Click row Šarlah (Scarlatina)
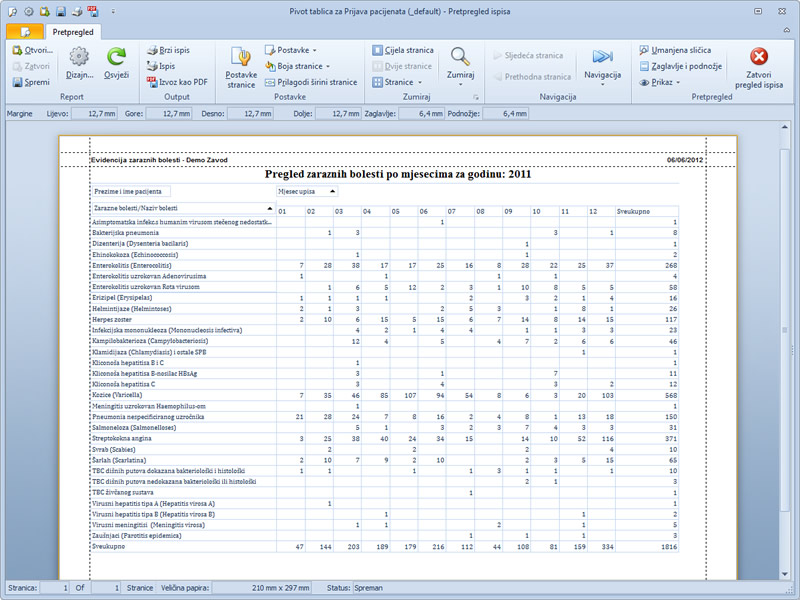Viewport: 800px width, 600px height. [x=385, y=460]
